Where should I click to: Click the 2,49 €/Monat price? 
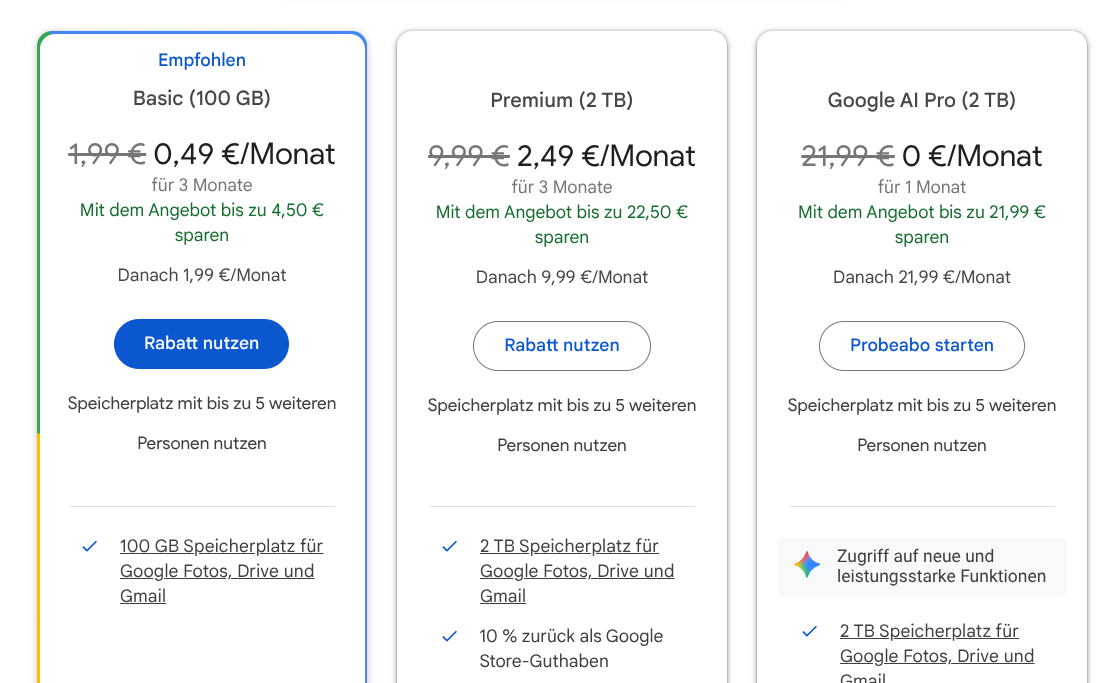(x=606, y=156)
